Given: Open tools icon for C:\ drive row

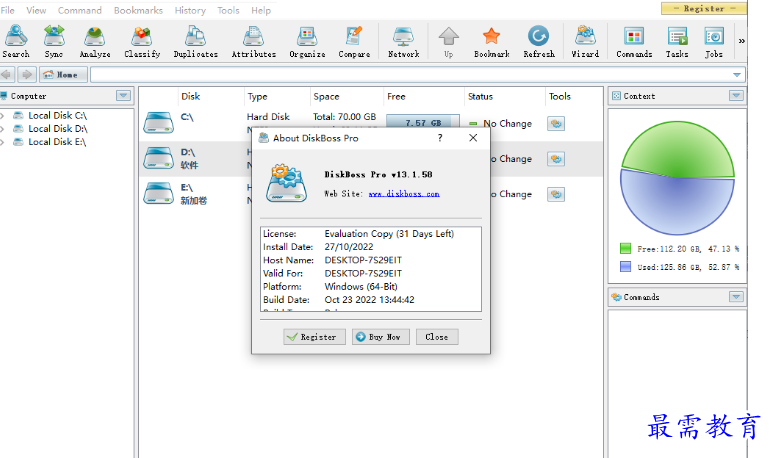Looking at the screenshot, I should click(556, 124).
